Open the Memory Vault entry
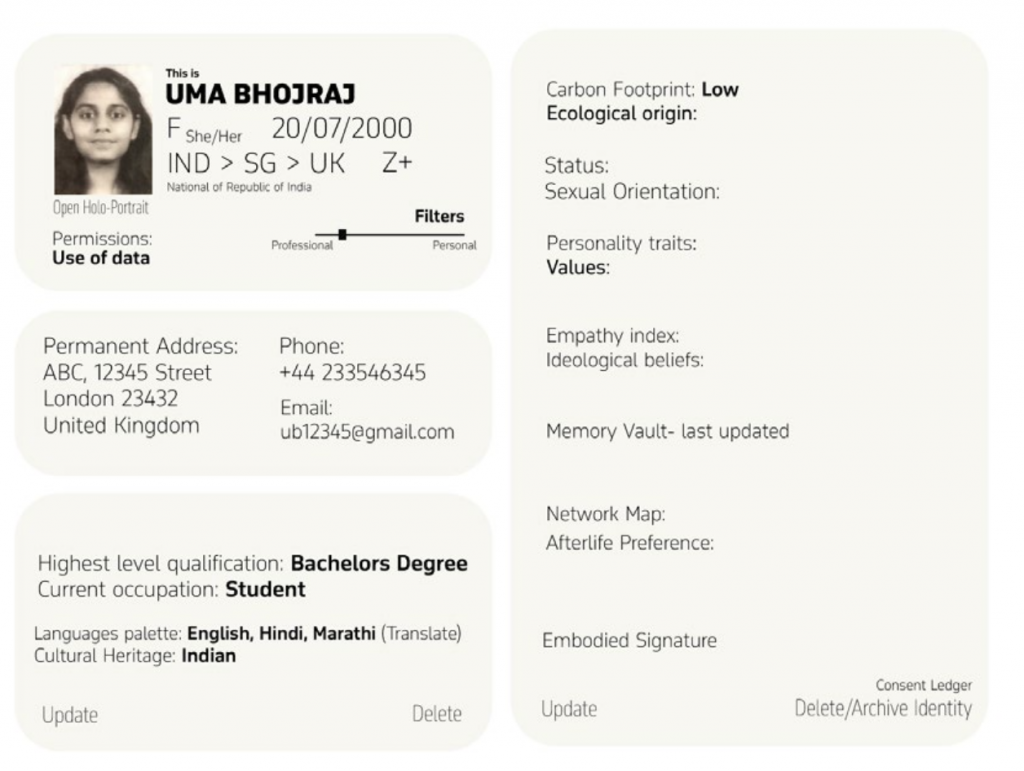This screenshot has width=1024, height=771. coord(667,431)
